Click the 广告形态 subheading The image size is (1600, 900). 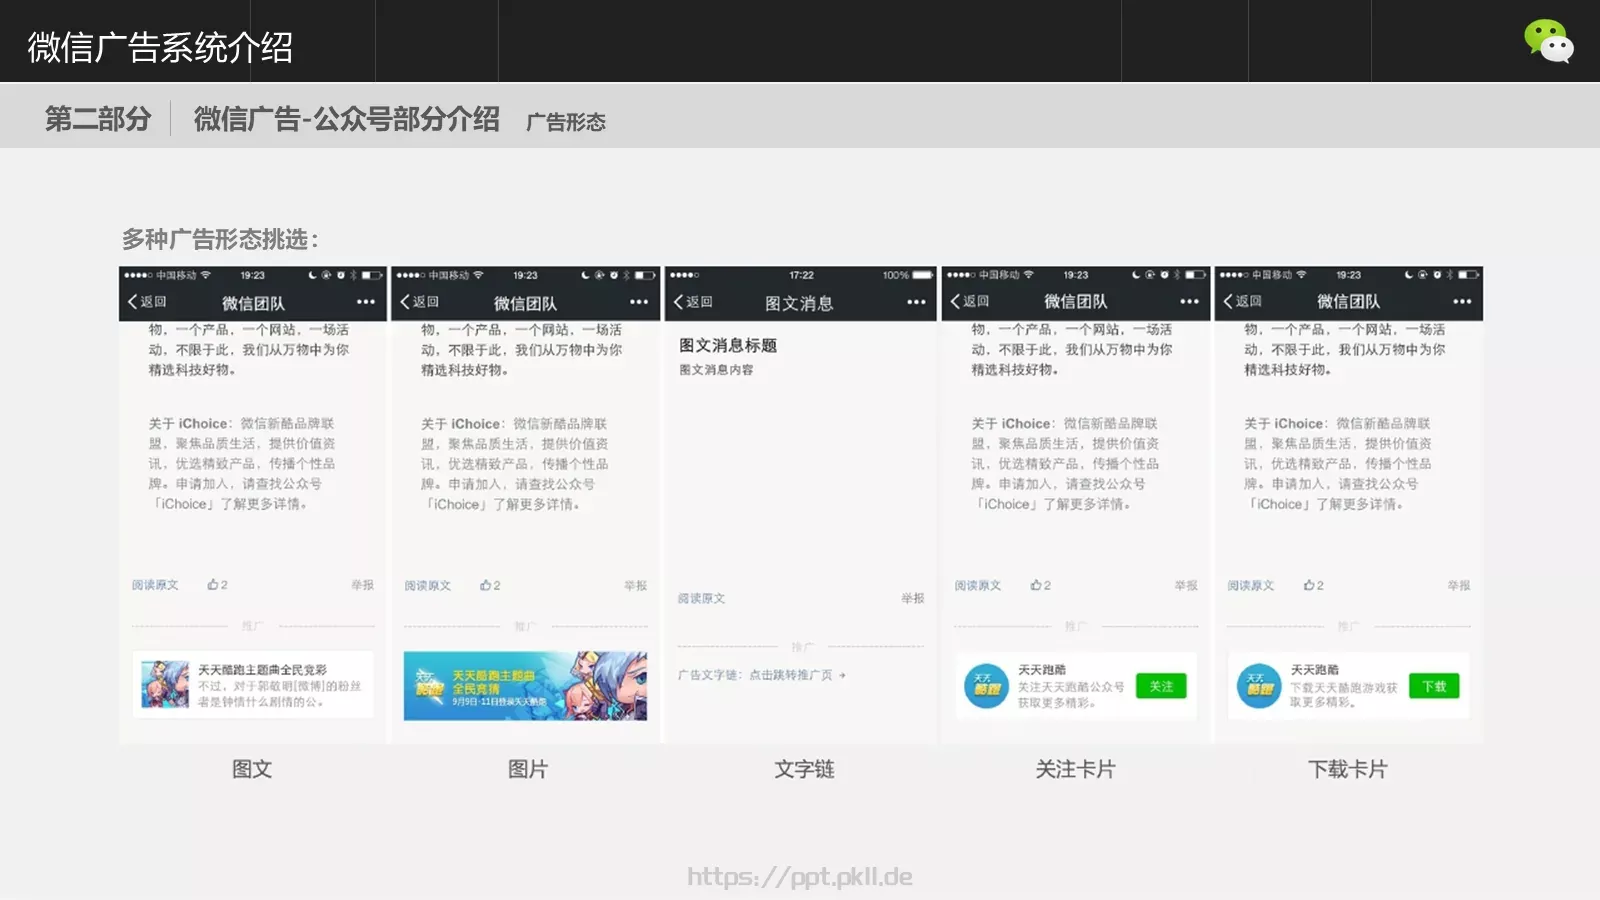click(x=566, y=122)
